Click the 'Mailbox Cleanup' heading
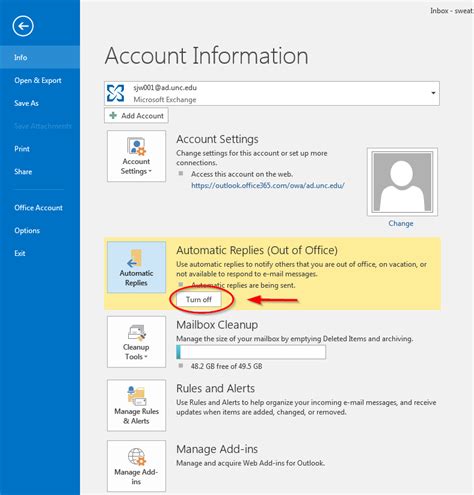 pyautogui.click(x=217, y=325)
